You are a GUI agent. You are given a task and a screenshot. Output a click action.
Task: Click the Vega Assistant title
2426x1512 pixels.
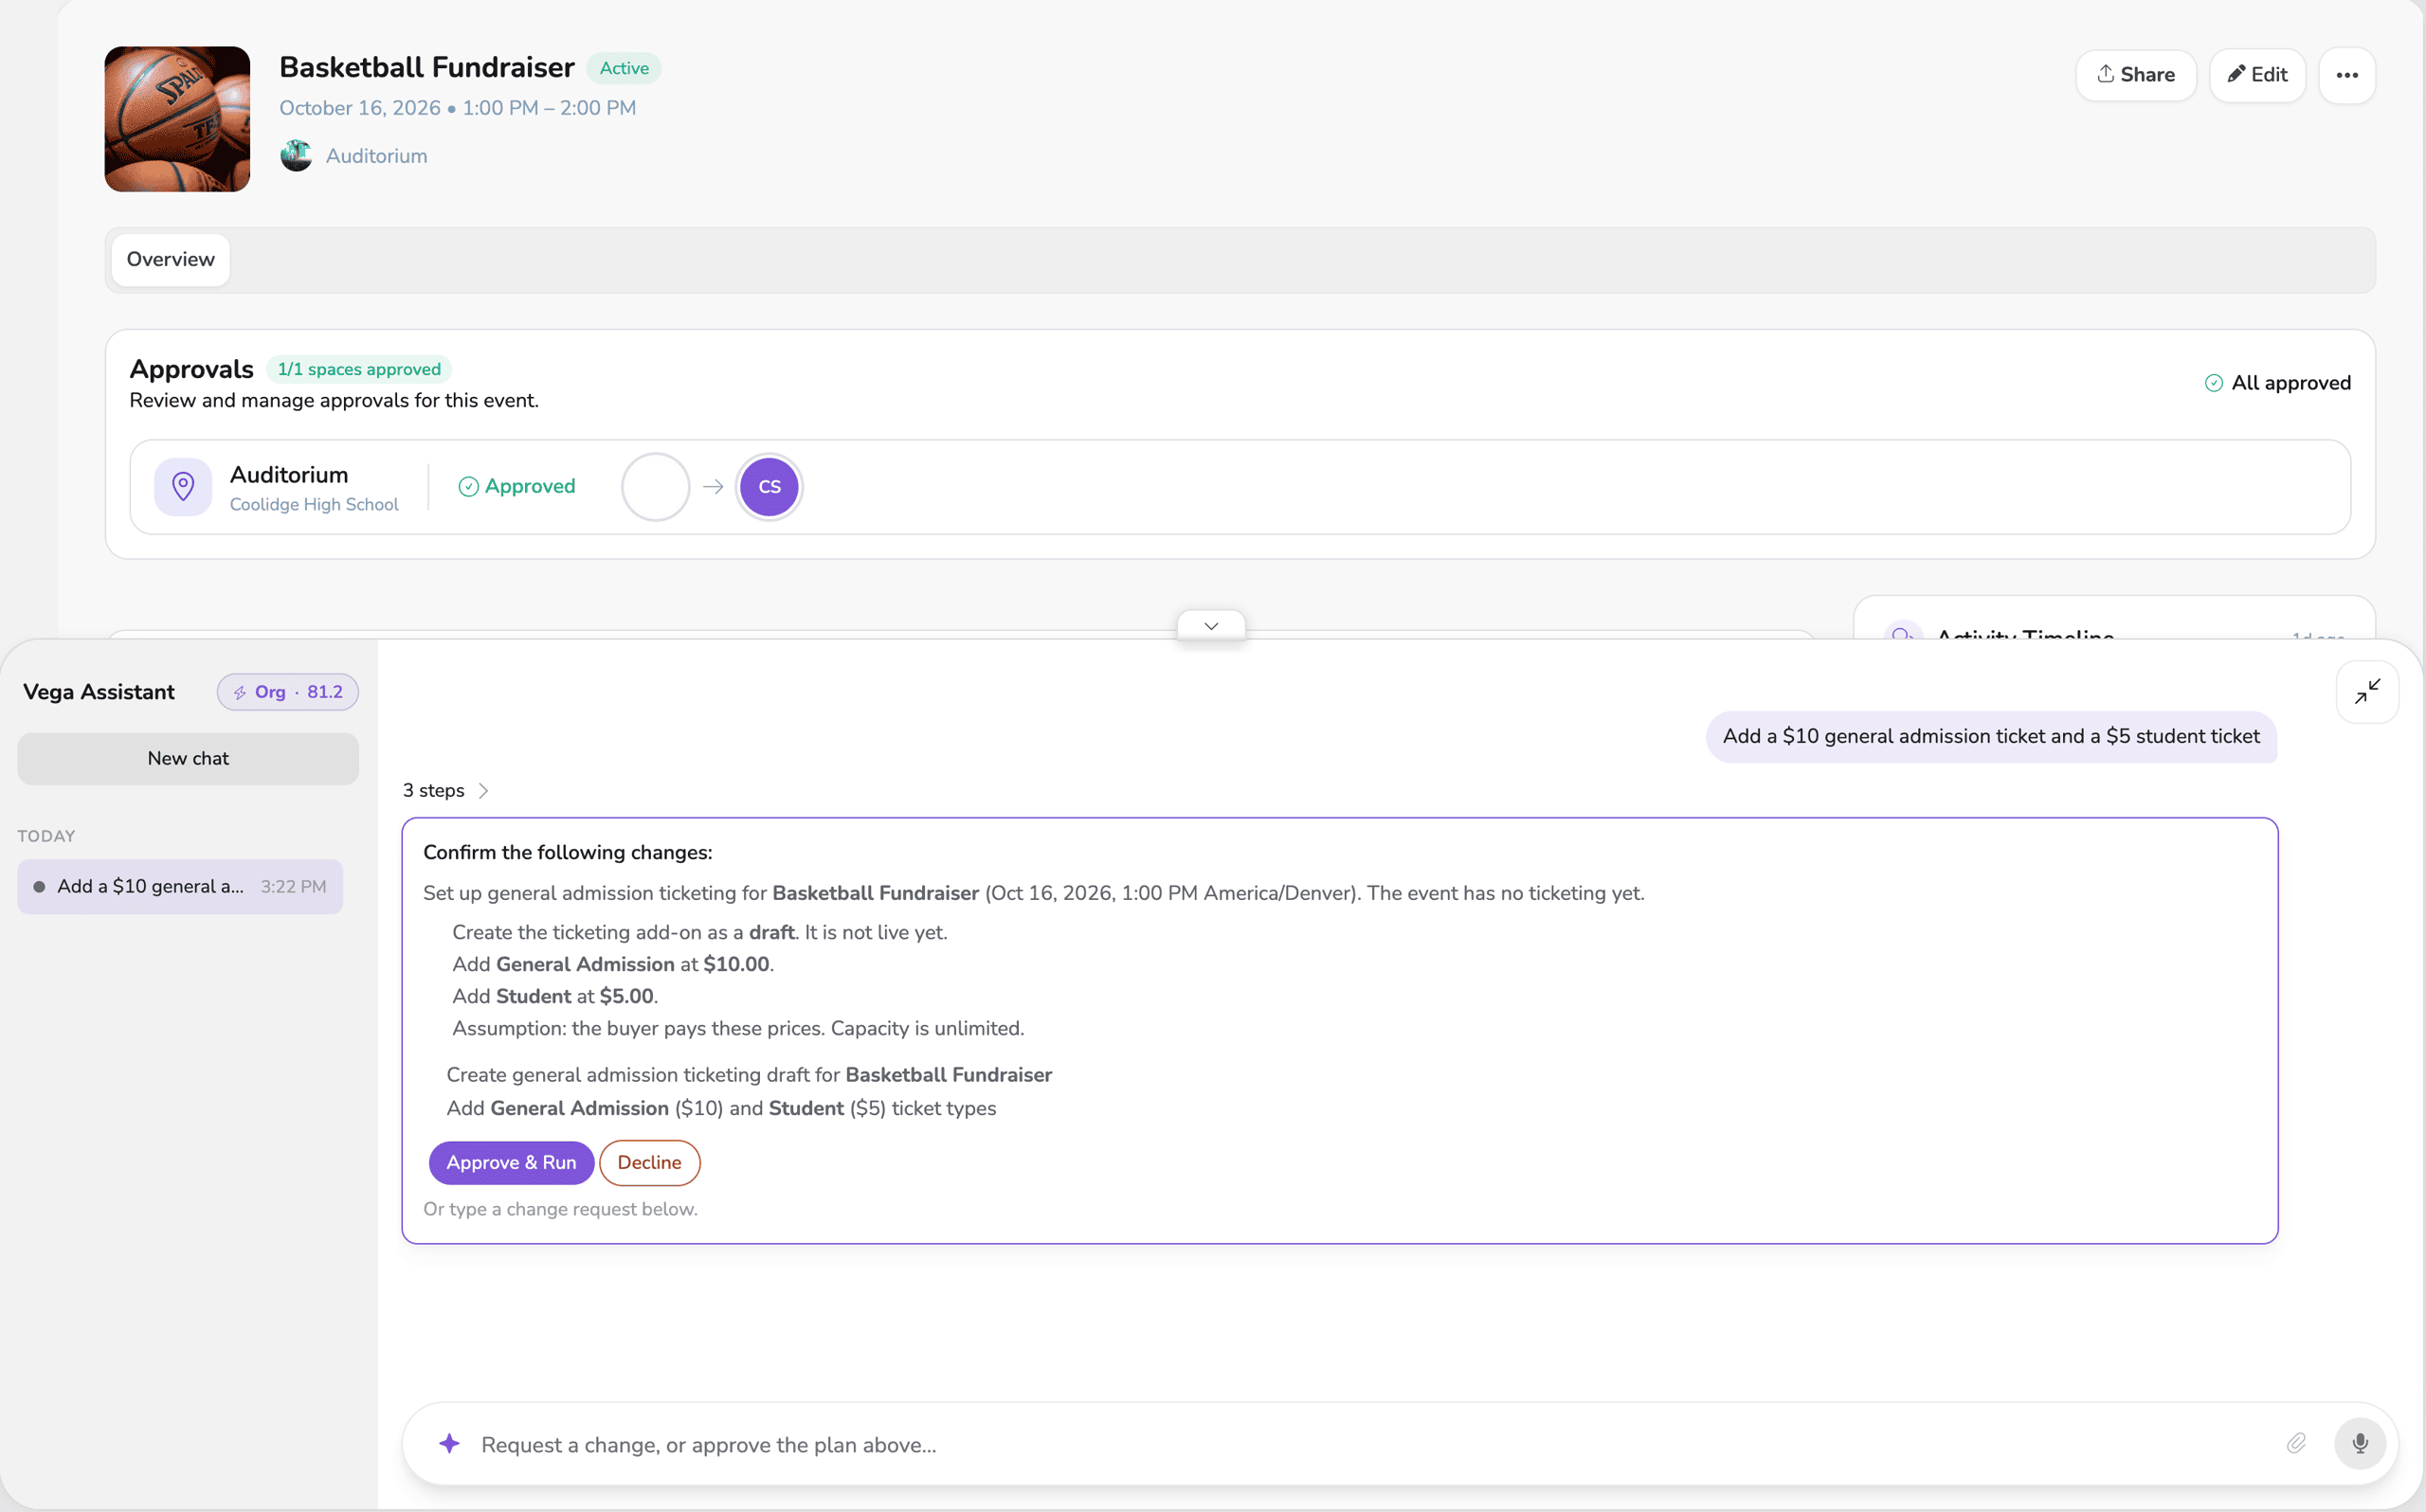pos(98,692)
